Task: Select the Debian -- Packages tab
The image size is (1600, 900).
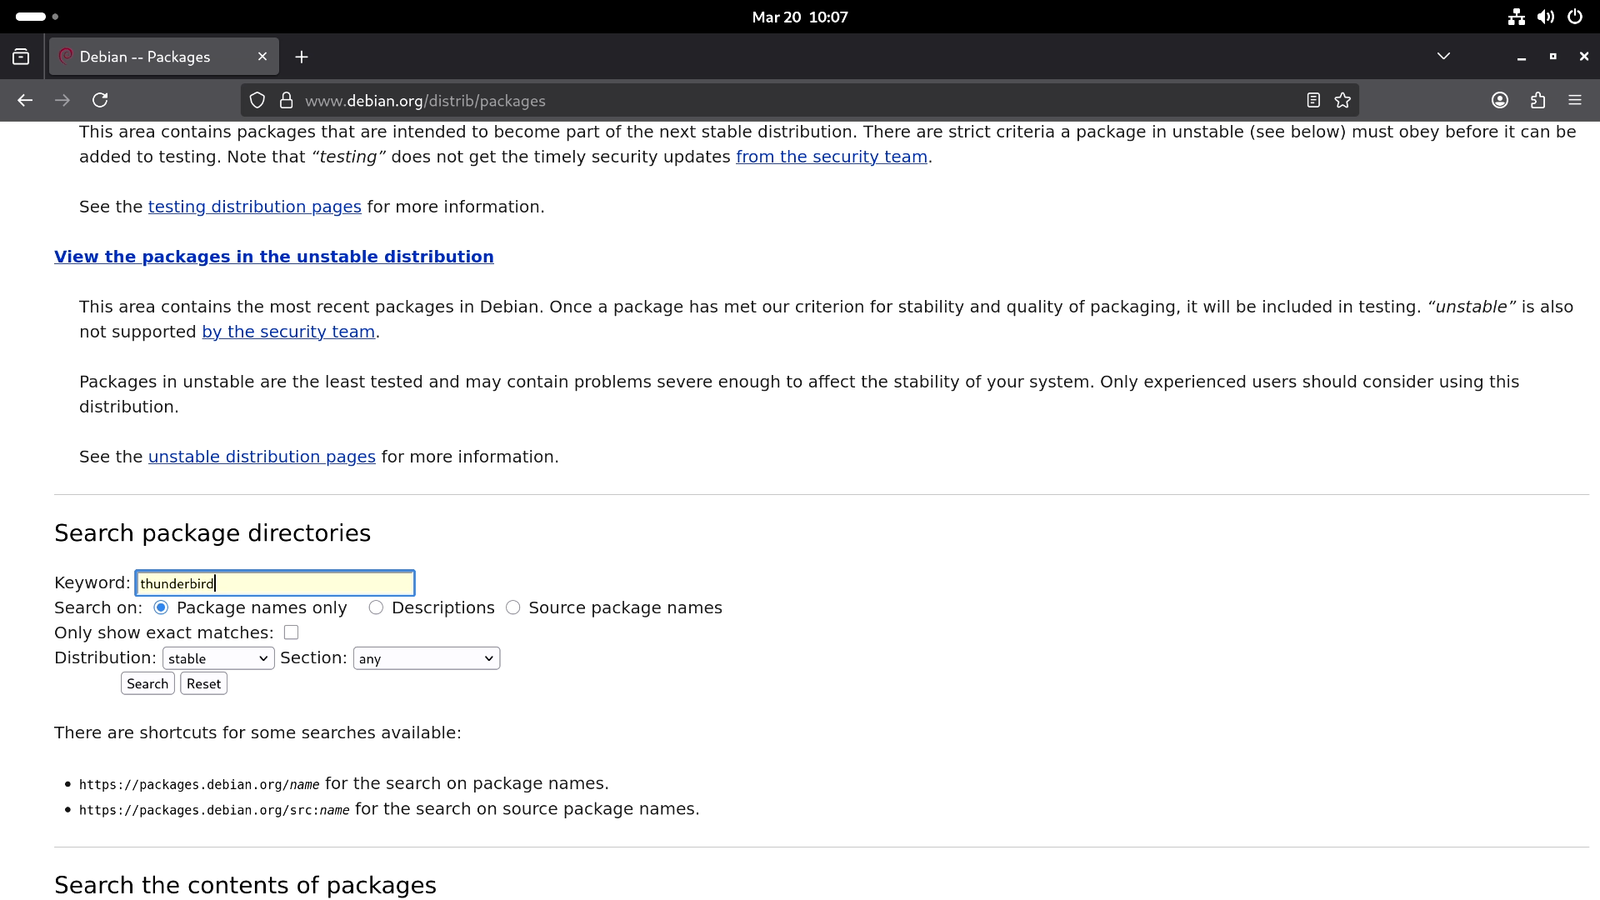Action: [x=164, y=57]
